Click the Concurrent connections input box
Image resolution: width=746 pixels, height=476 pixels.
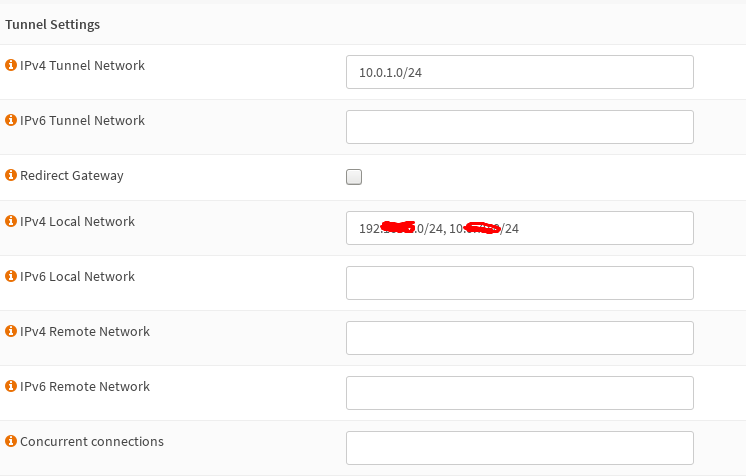pyautogui.click(x=519, y=448)
